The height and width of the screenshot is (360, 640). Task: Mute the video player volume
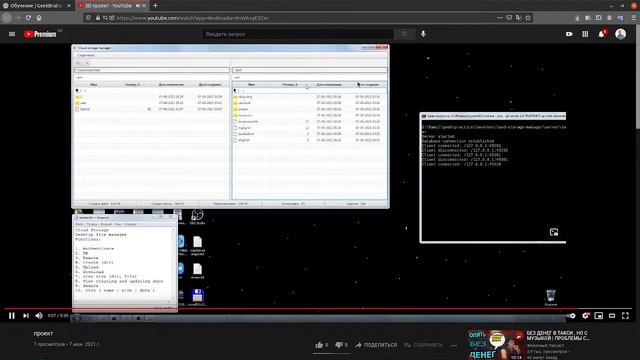39,316
